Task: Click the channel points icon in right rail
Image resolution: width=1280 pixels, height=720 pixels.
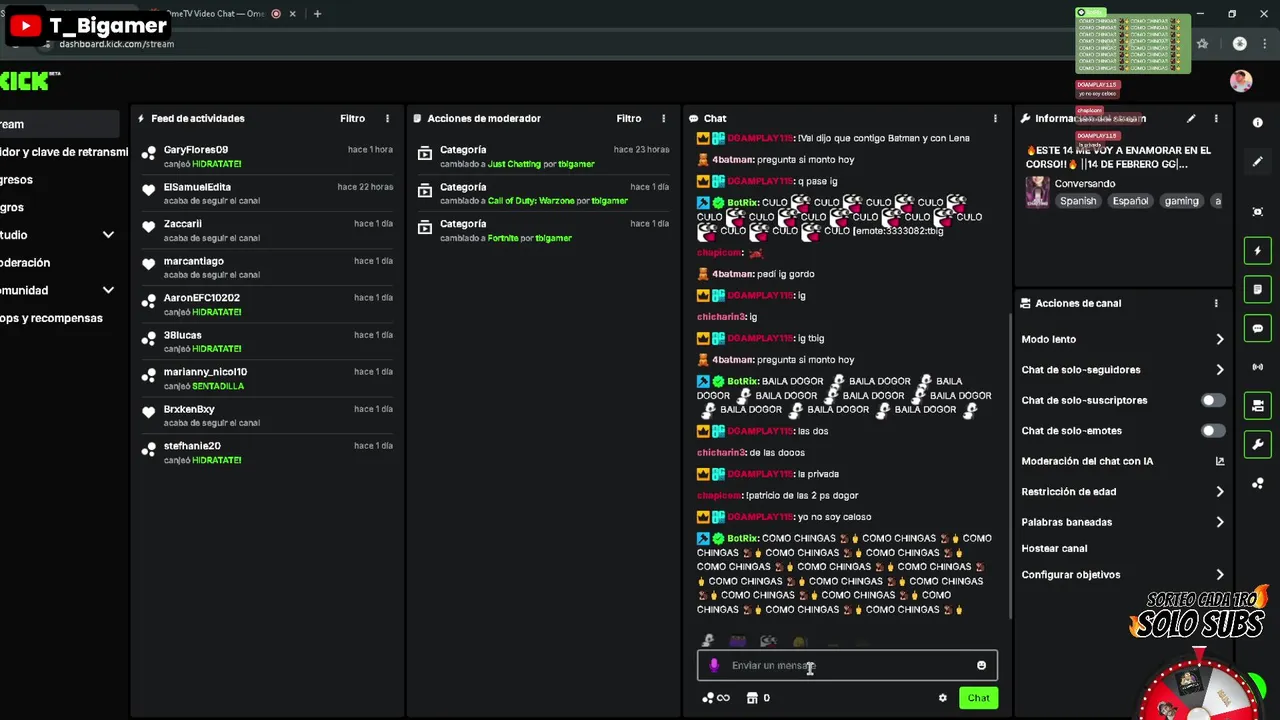Action: pyautogui.click(x=1257, y=484)
